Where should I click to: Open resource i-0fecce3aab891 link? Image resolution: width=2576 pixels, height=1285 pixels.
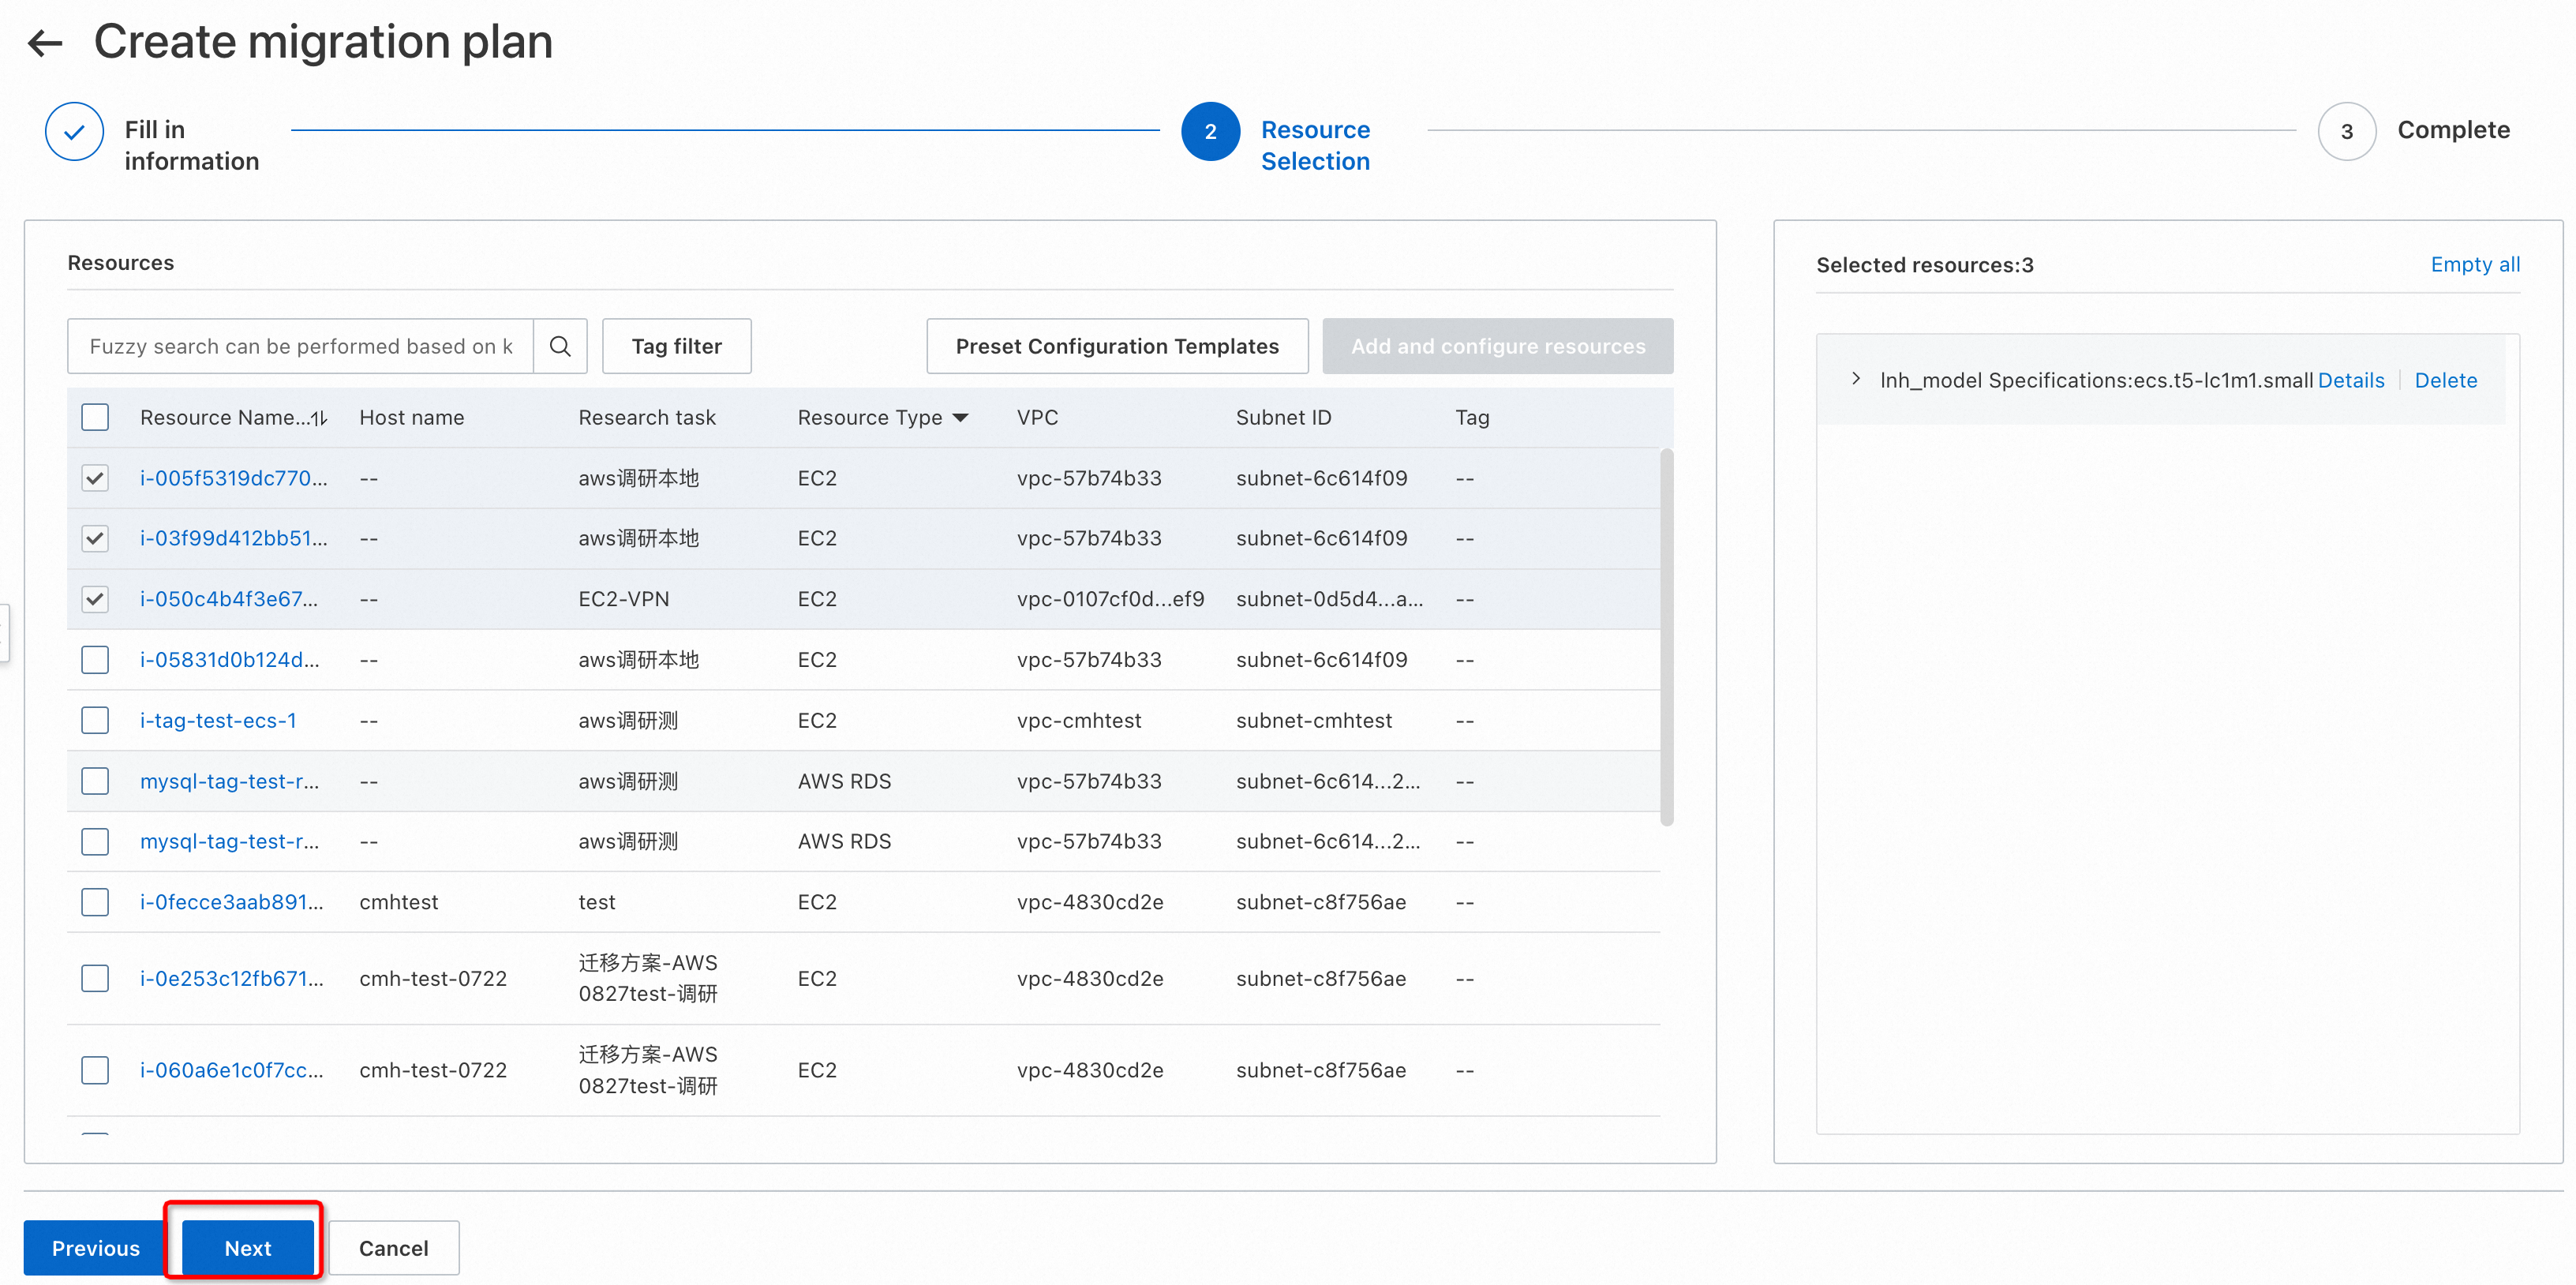coord(232,902)
